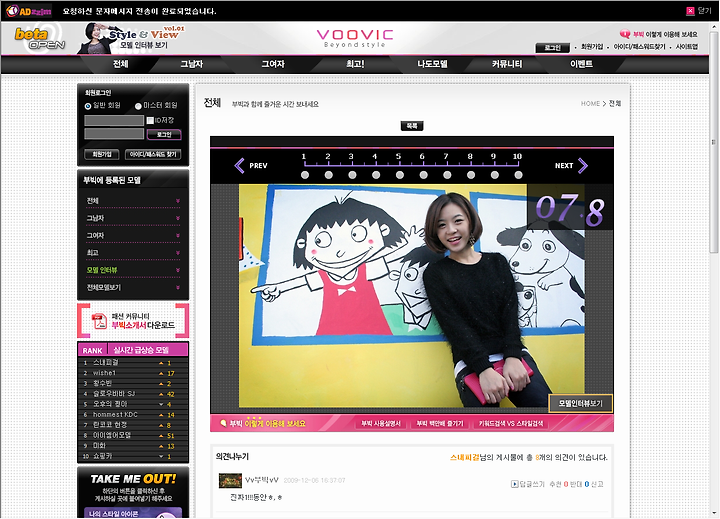The height and width of the screenshot is (519, 720).
Task: Click the up arrow beside rank change 51
Action: click(161, 435)
